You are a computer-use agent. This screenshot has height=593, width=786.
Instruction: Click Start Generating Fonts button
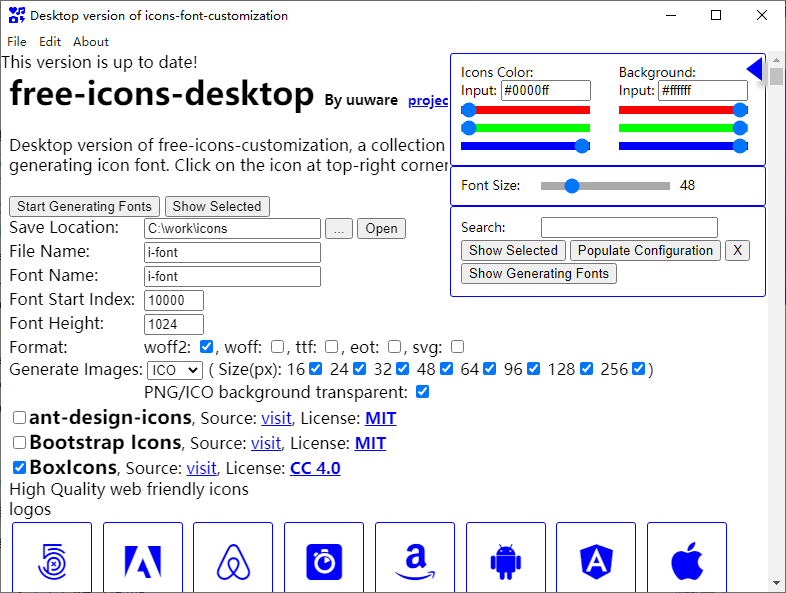click(x=84, y=206)
